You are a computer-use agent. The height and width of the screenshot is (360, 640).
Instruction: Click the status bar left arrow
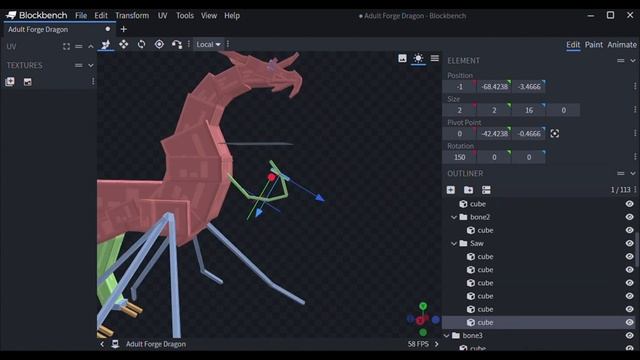click(x=102, y=344)
